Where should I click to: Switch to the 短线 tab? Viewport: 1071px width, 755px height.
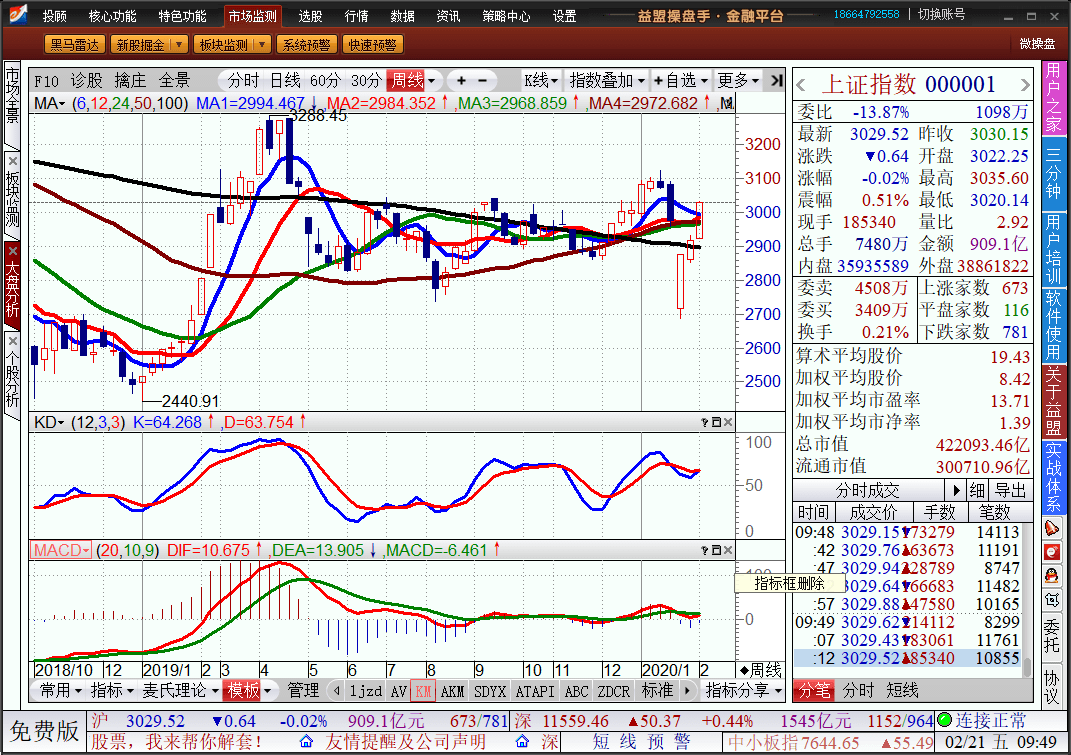pos(902,691)
